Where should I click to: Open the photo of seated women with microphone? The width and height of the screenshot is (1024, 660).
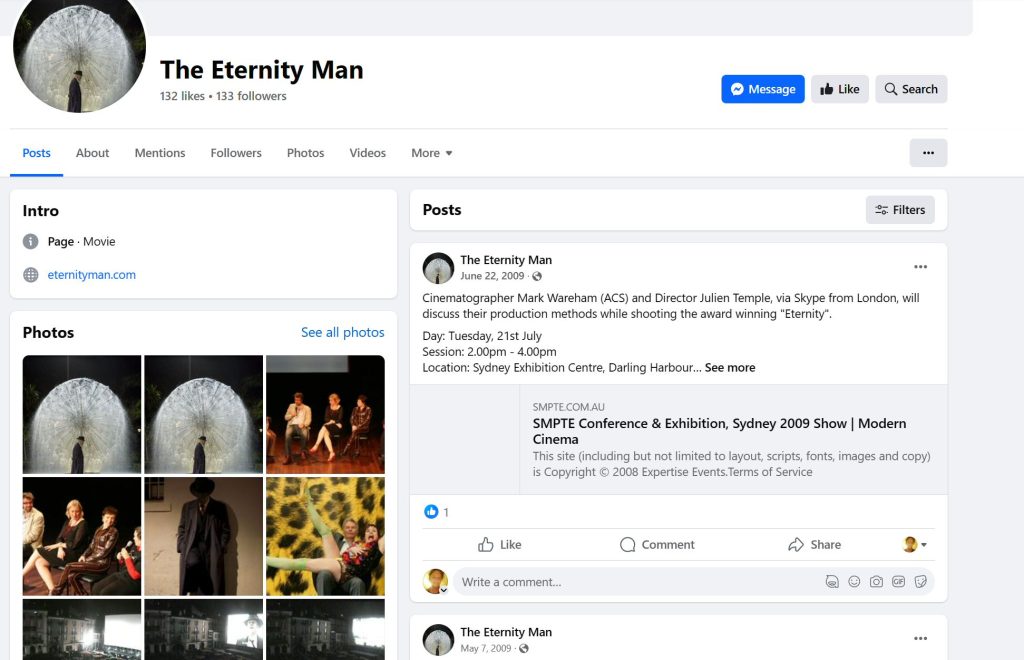tap(82, 536)
